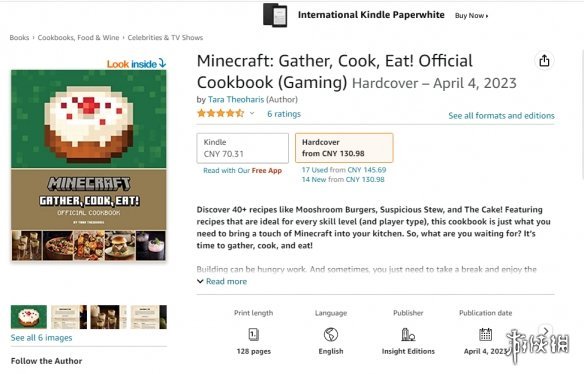Image resolution: width=584 pixels, height=374 pixels.
Task: Click Buy Now on Kindle banner
Action: 472,16
